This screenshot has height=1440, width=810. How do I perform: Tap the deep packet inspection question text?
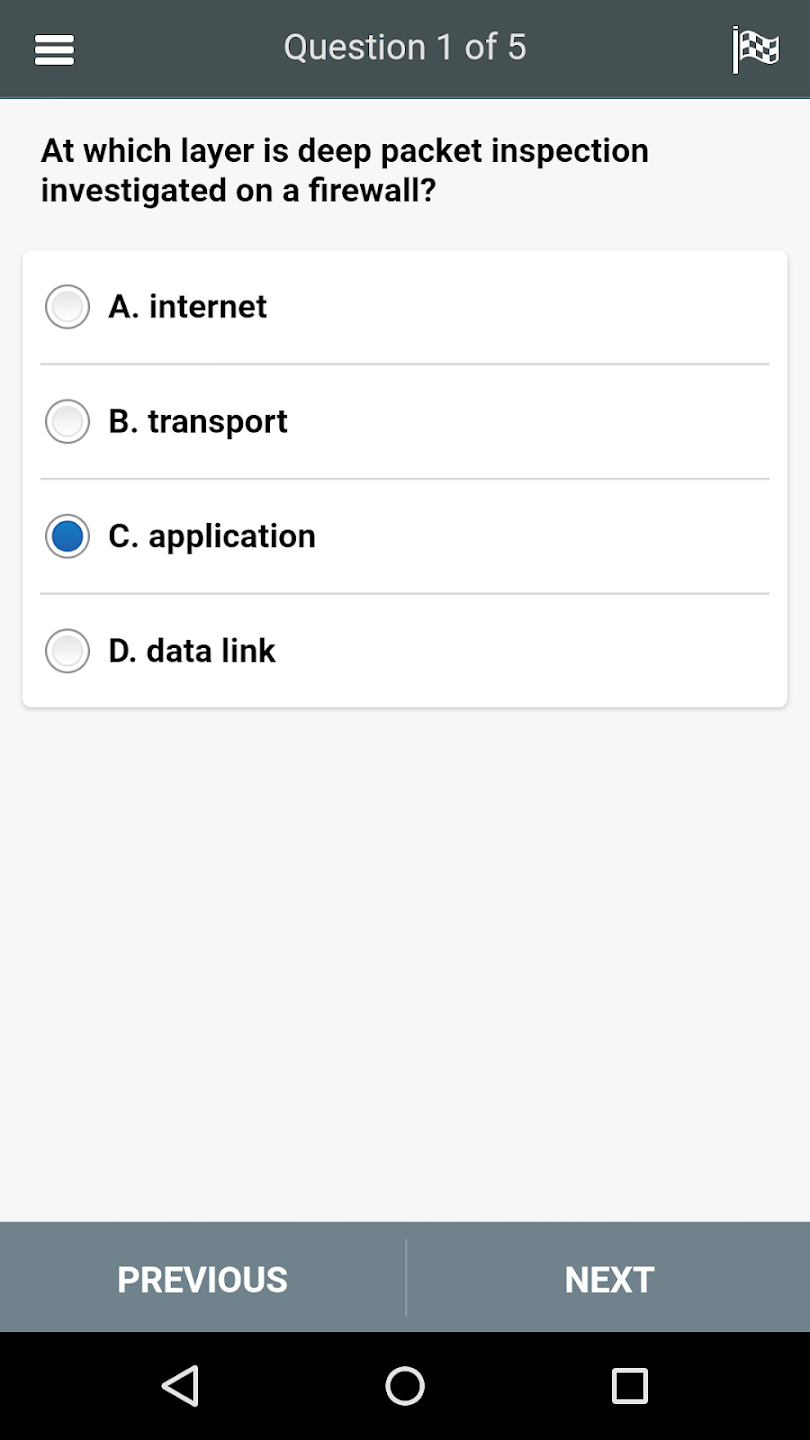click(345, 170)
